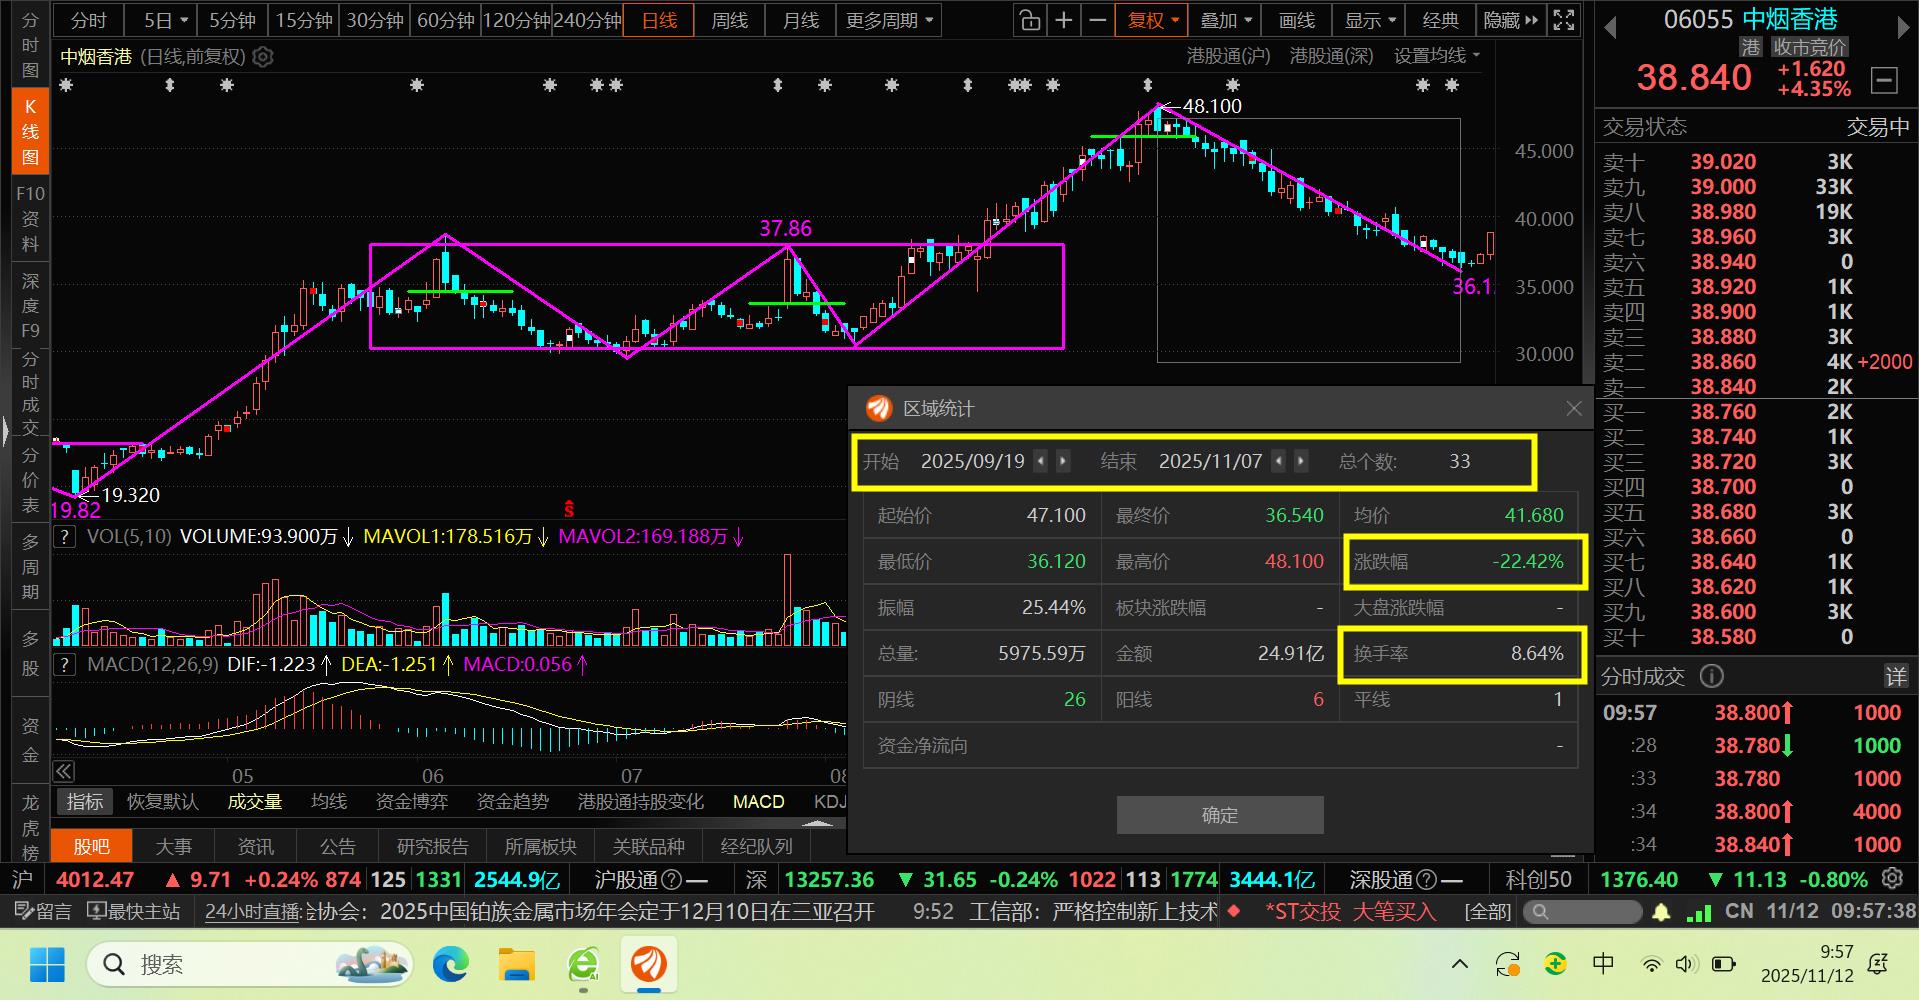
Task: Select 均线 indicator
Action: coord(328,801)
